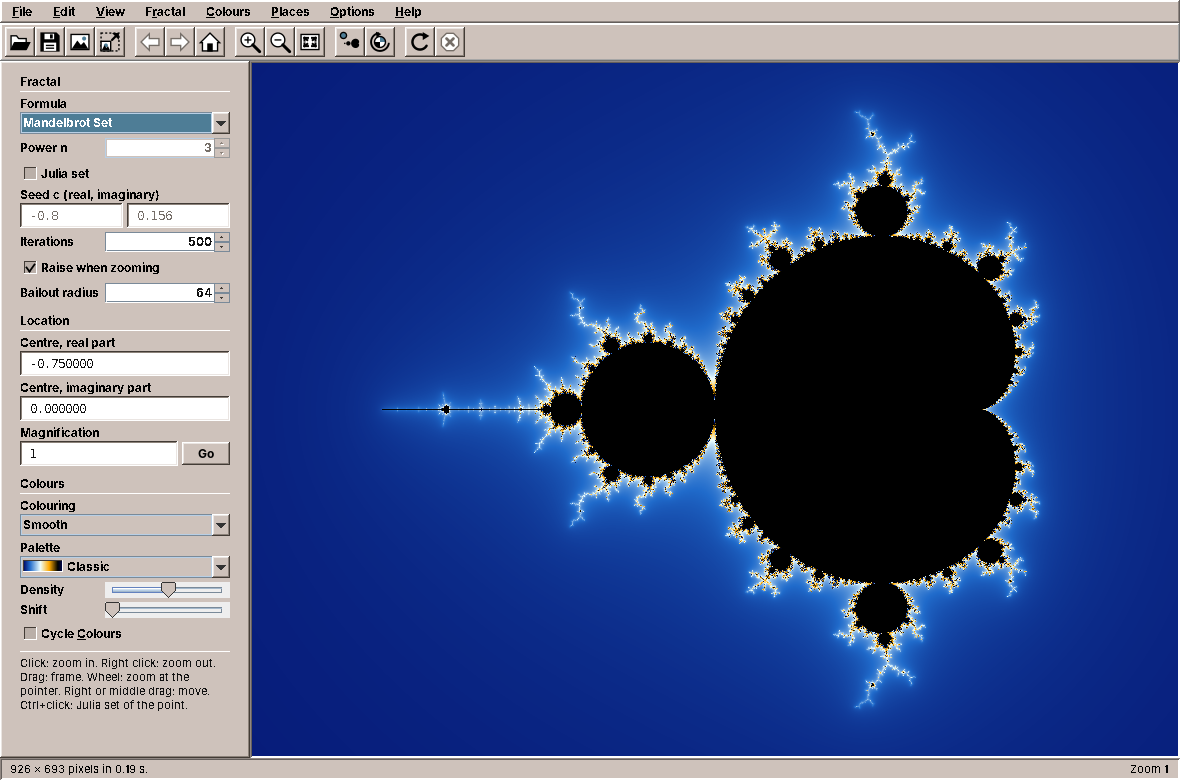Open the Help menu
The image size is (1180, 780).
coord(408,11)
